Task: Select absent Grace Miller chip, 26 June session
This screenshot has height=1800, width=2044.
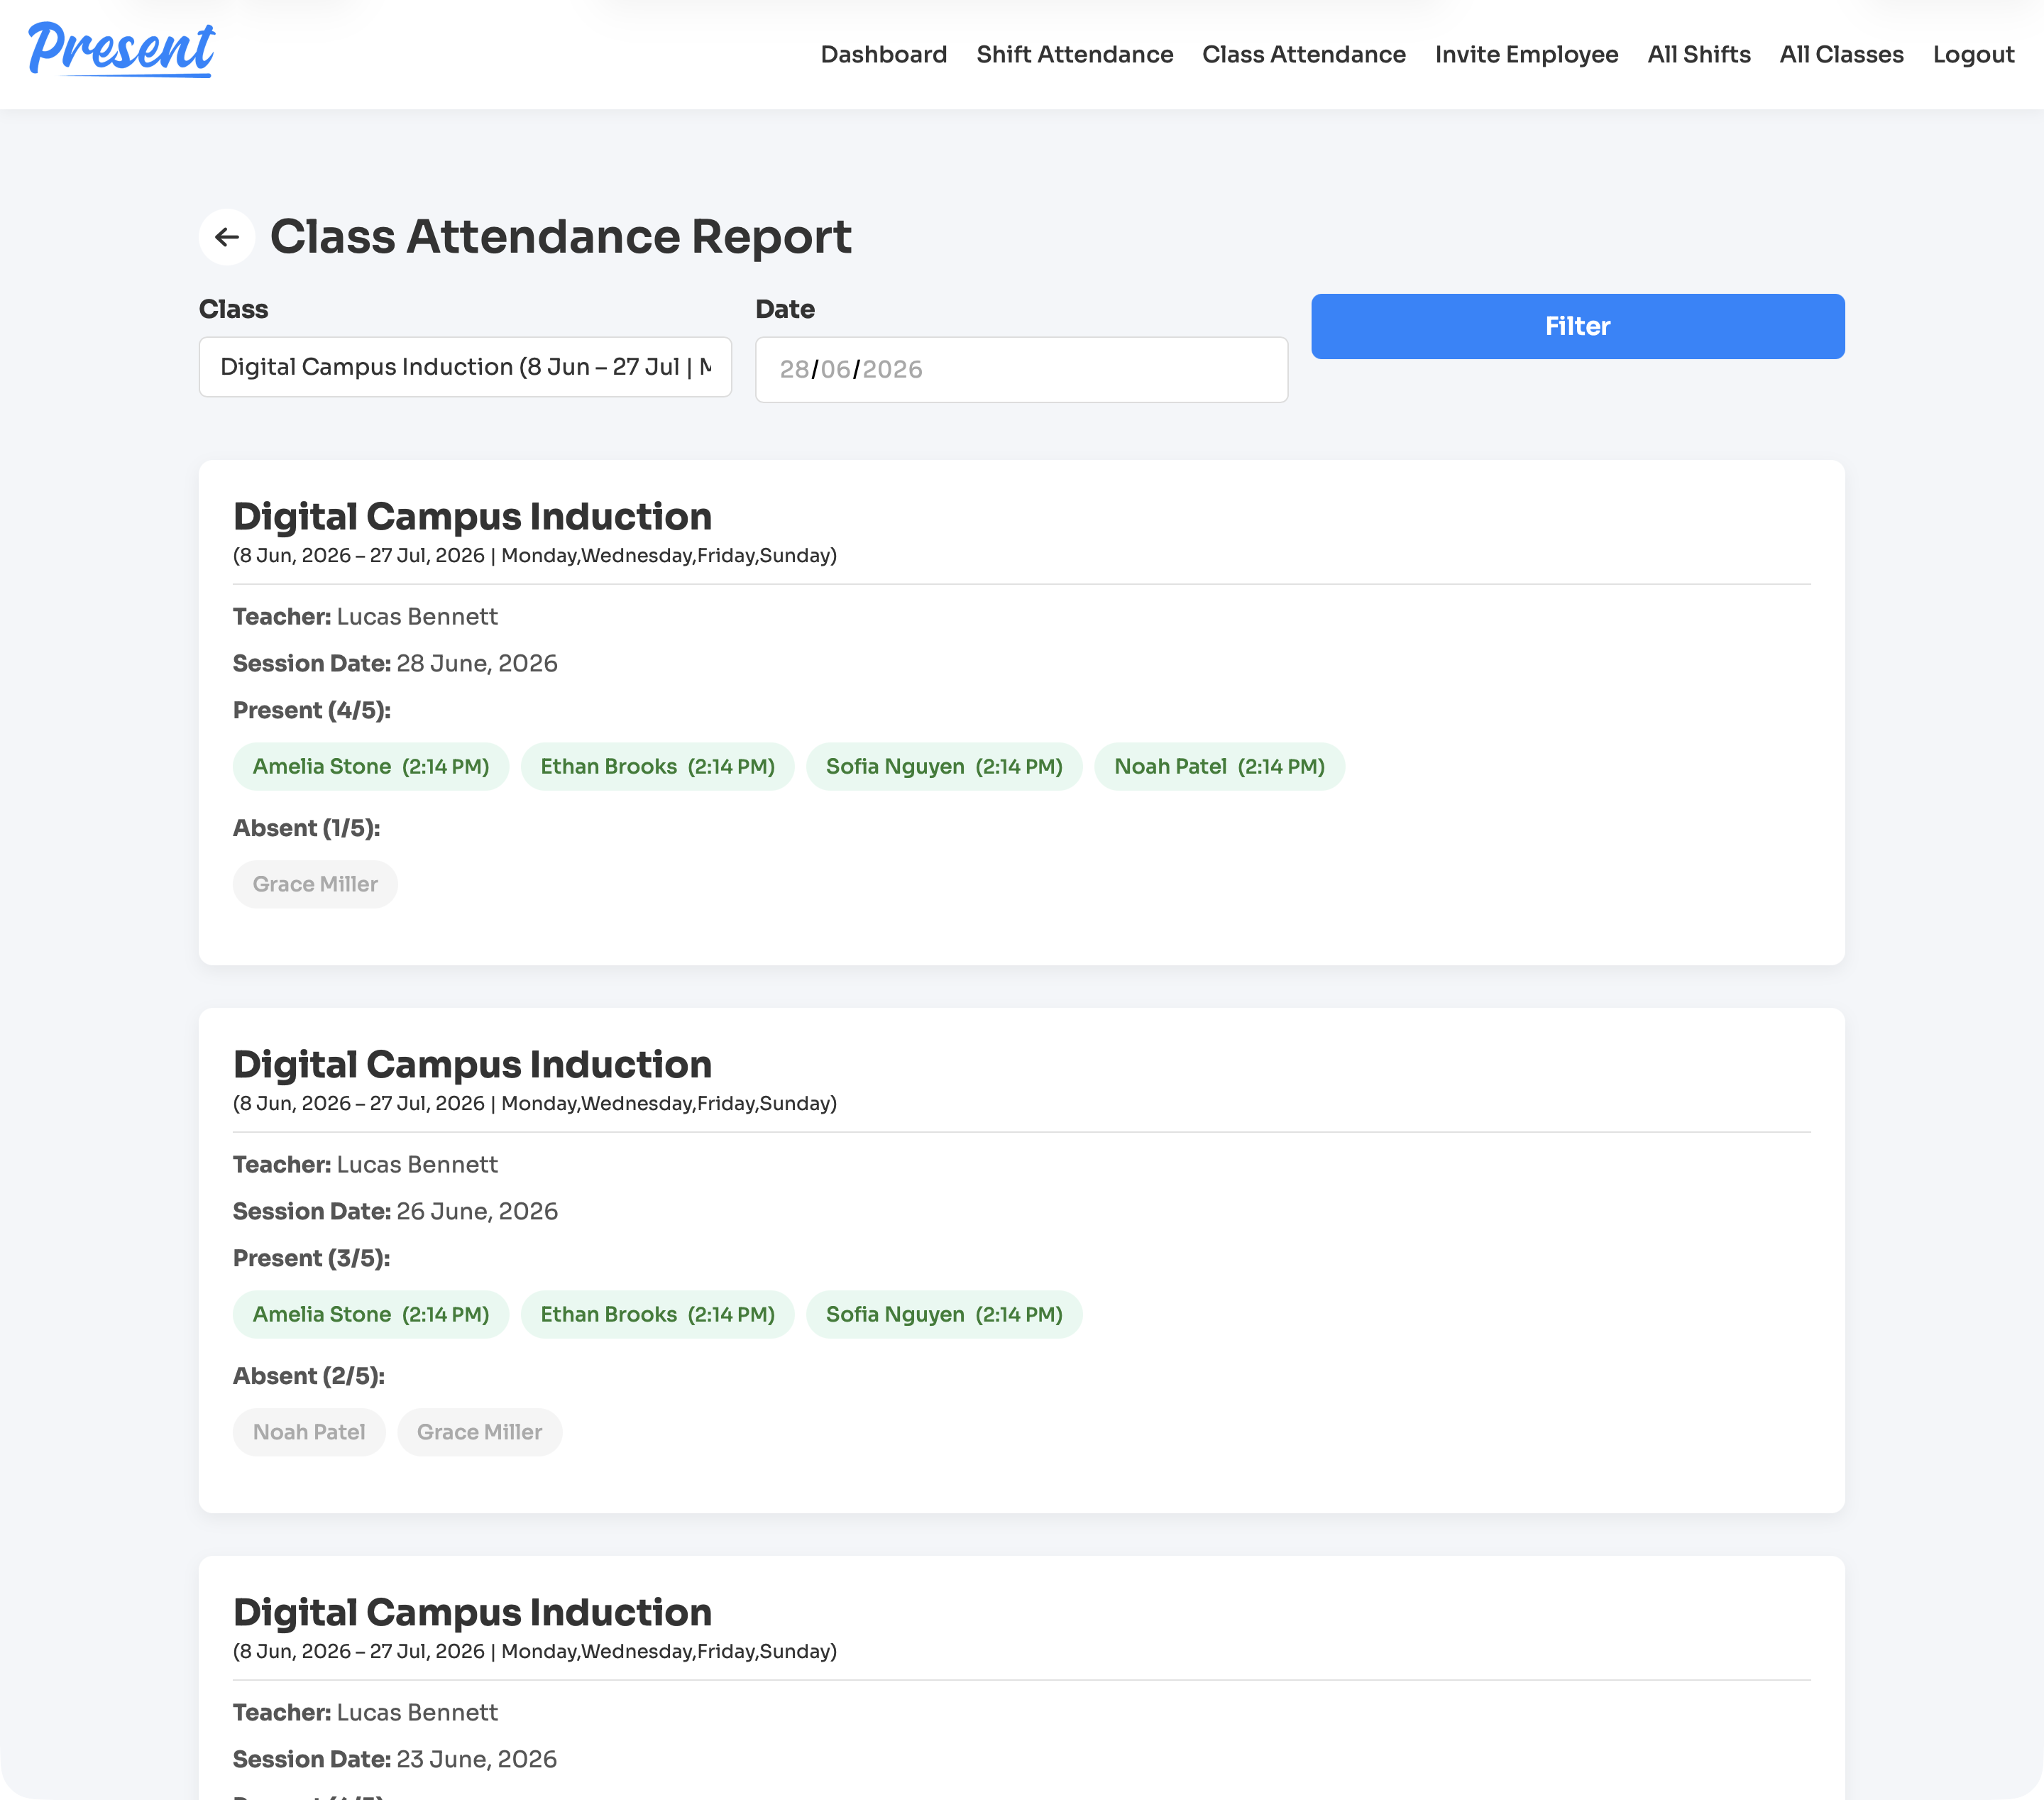Action: point(479,1433)
